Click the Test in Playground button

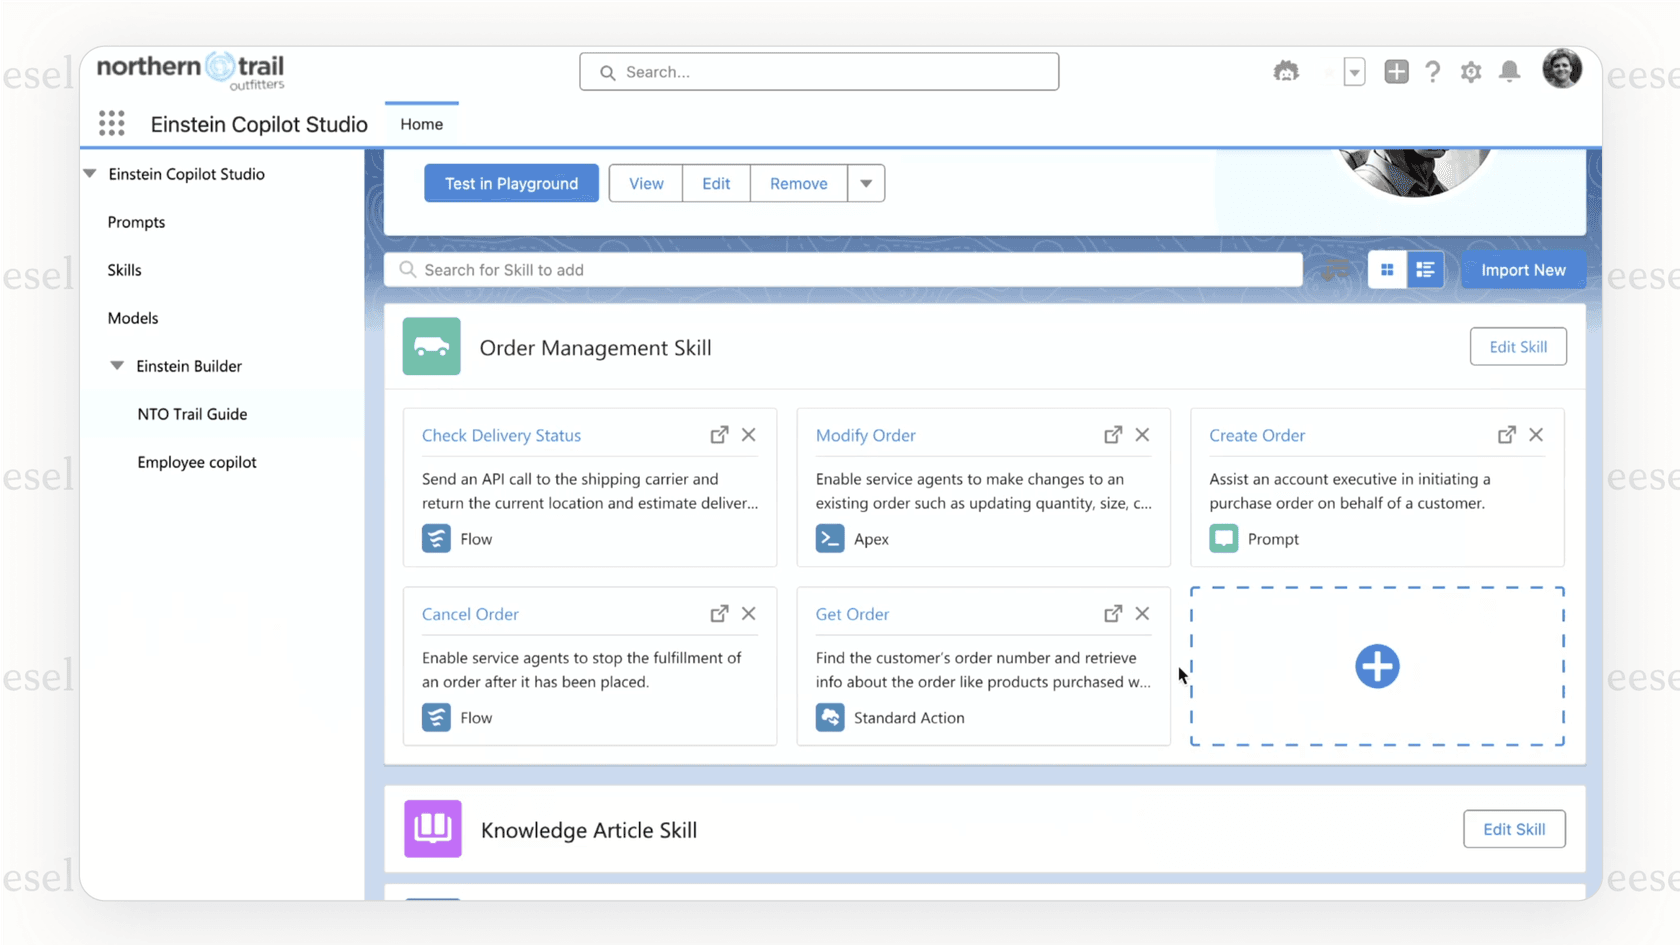tap(511, 183)
